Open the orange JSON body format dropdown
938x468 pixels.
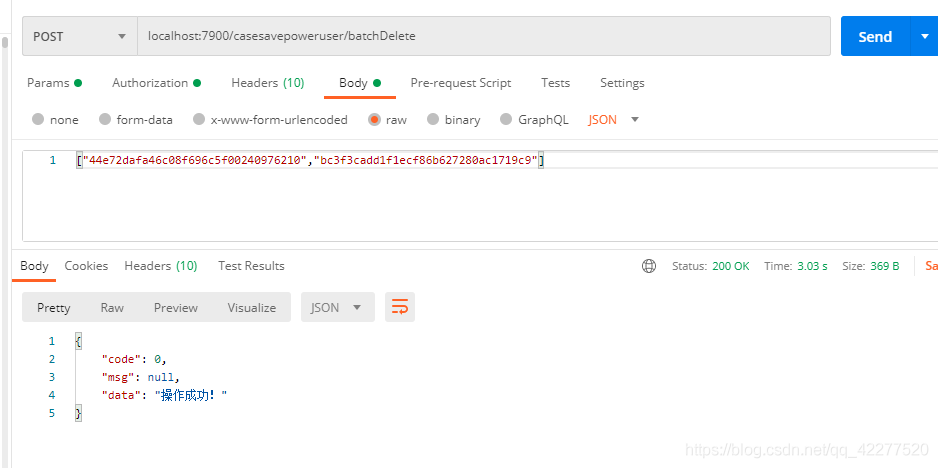click(x=614, y=120)
